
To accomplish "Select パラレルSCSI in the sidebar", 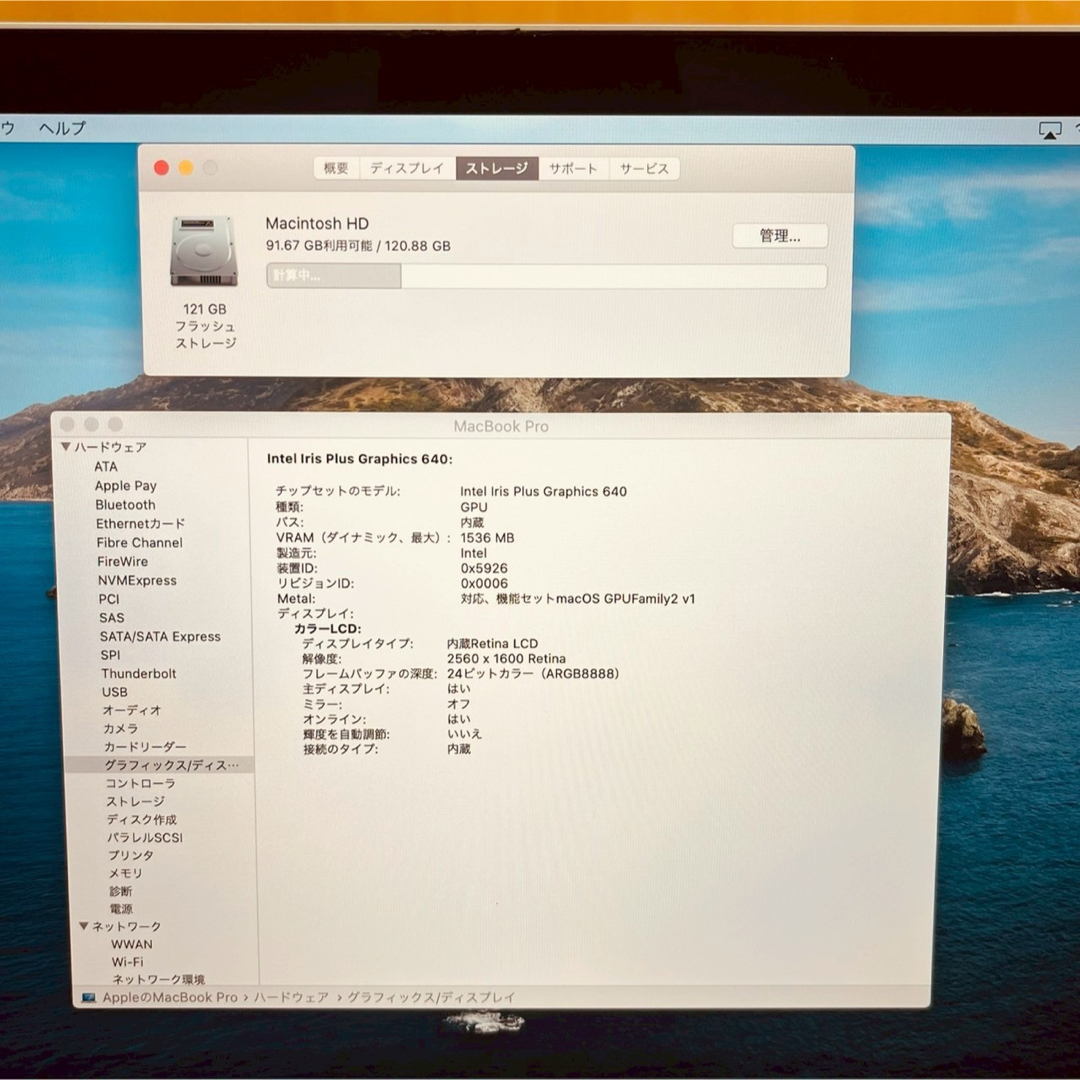I will [145, 838].
